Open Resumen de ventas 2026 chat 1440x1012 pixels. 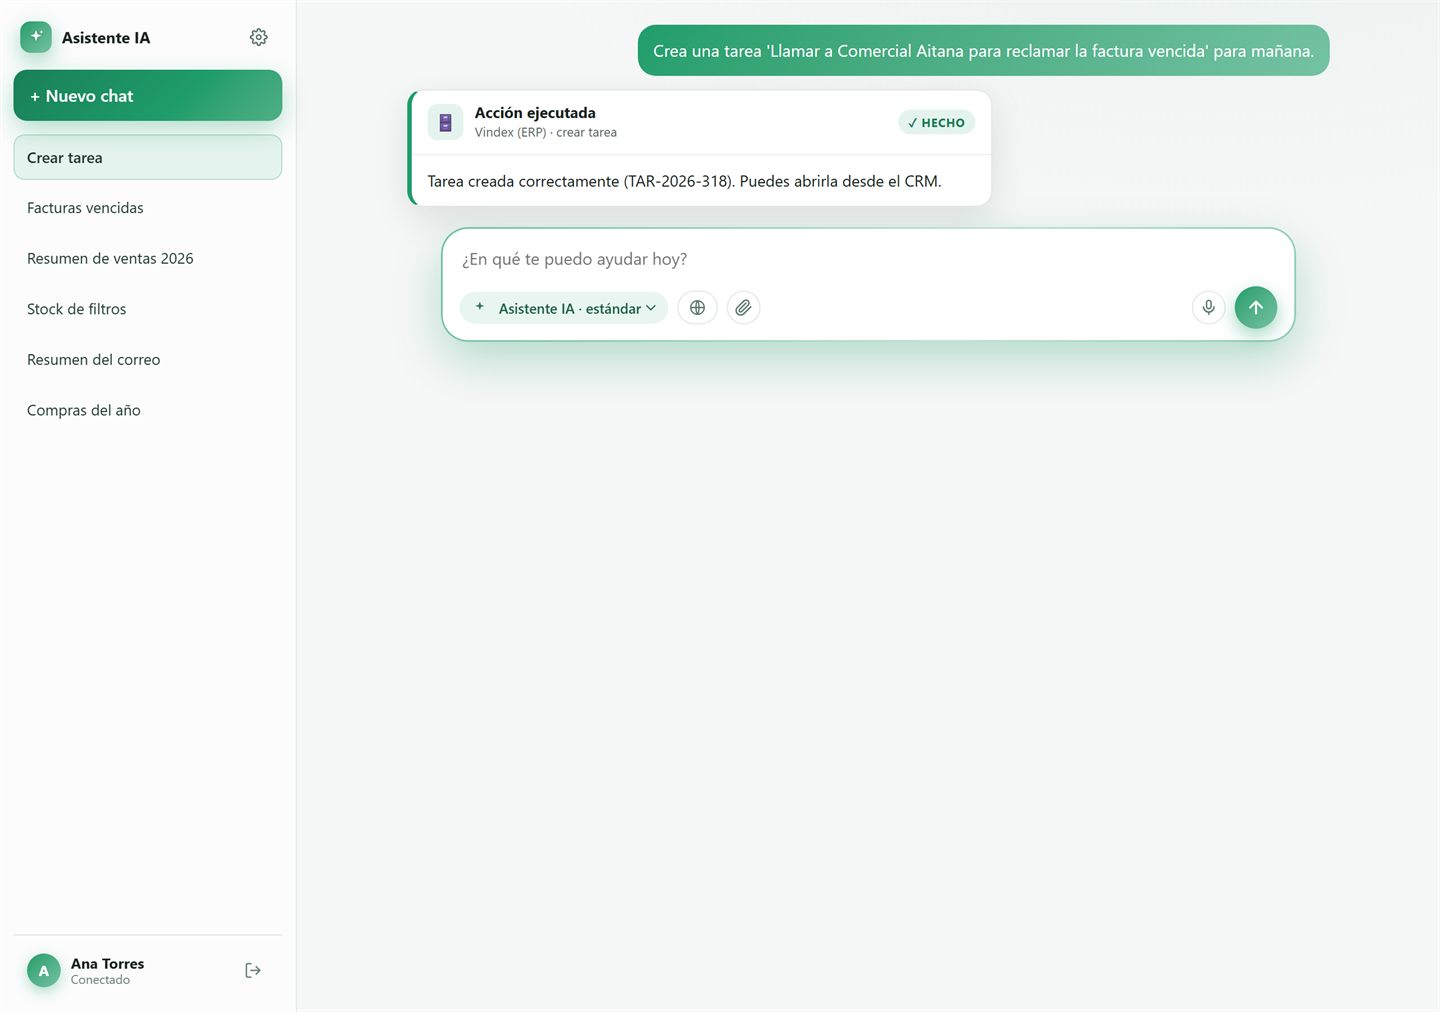tap(148, 258)
